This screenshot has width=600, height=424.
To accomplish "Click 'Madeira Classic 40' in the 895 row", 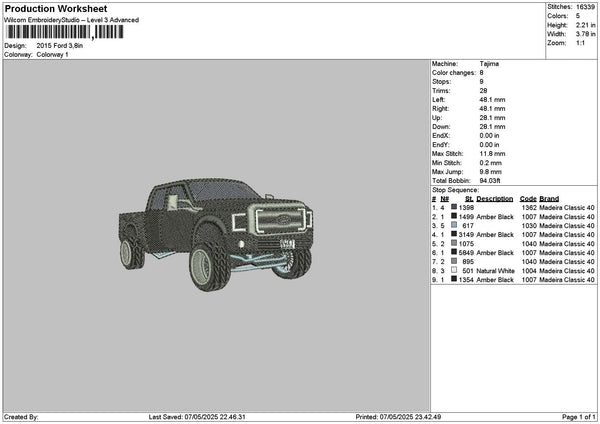I will point(567,262).
